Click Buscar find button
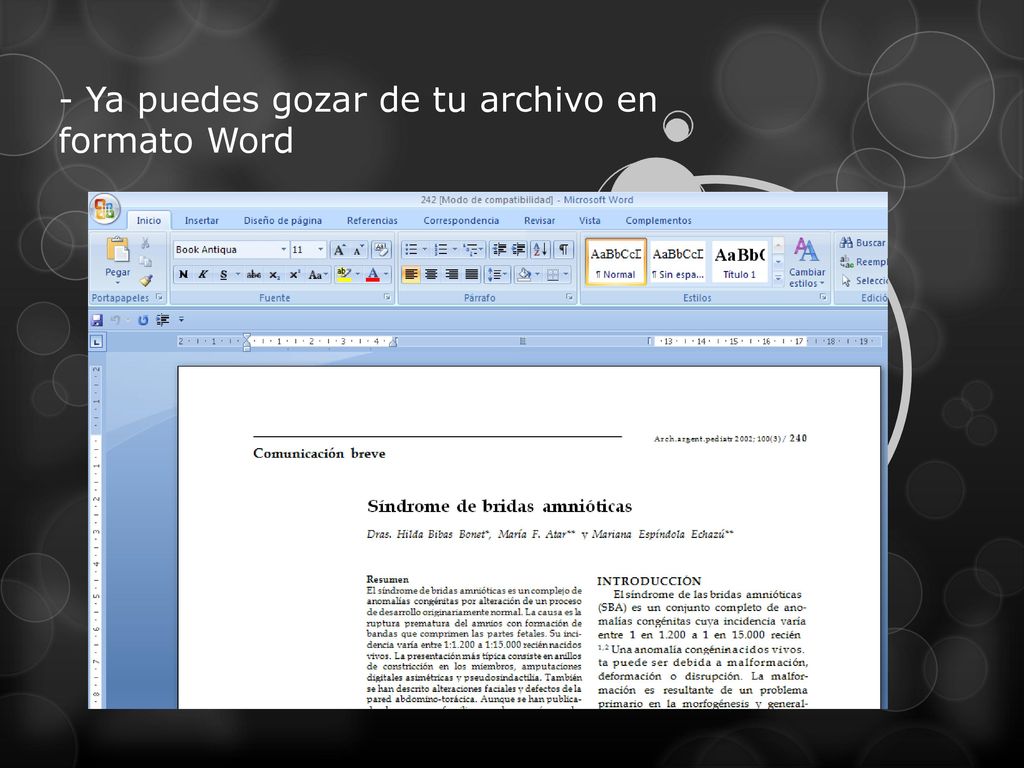The height and width of the screenshot is (768, 1024). point(862,243)
